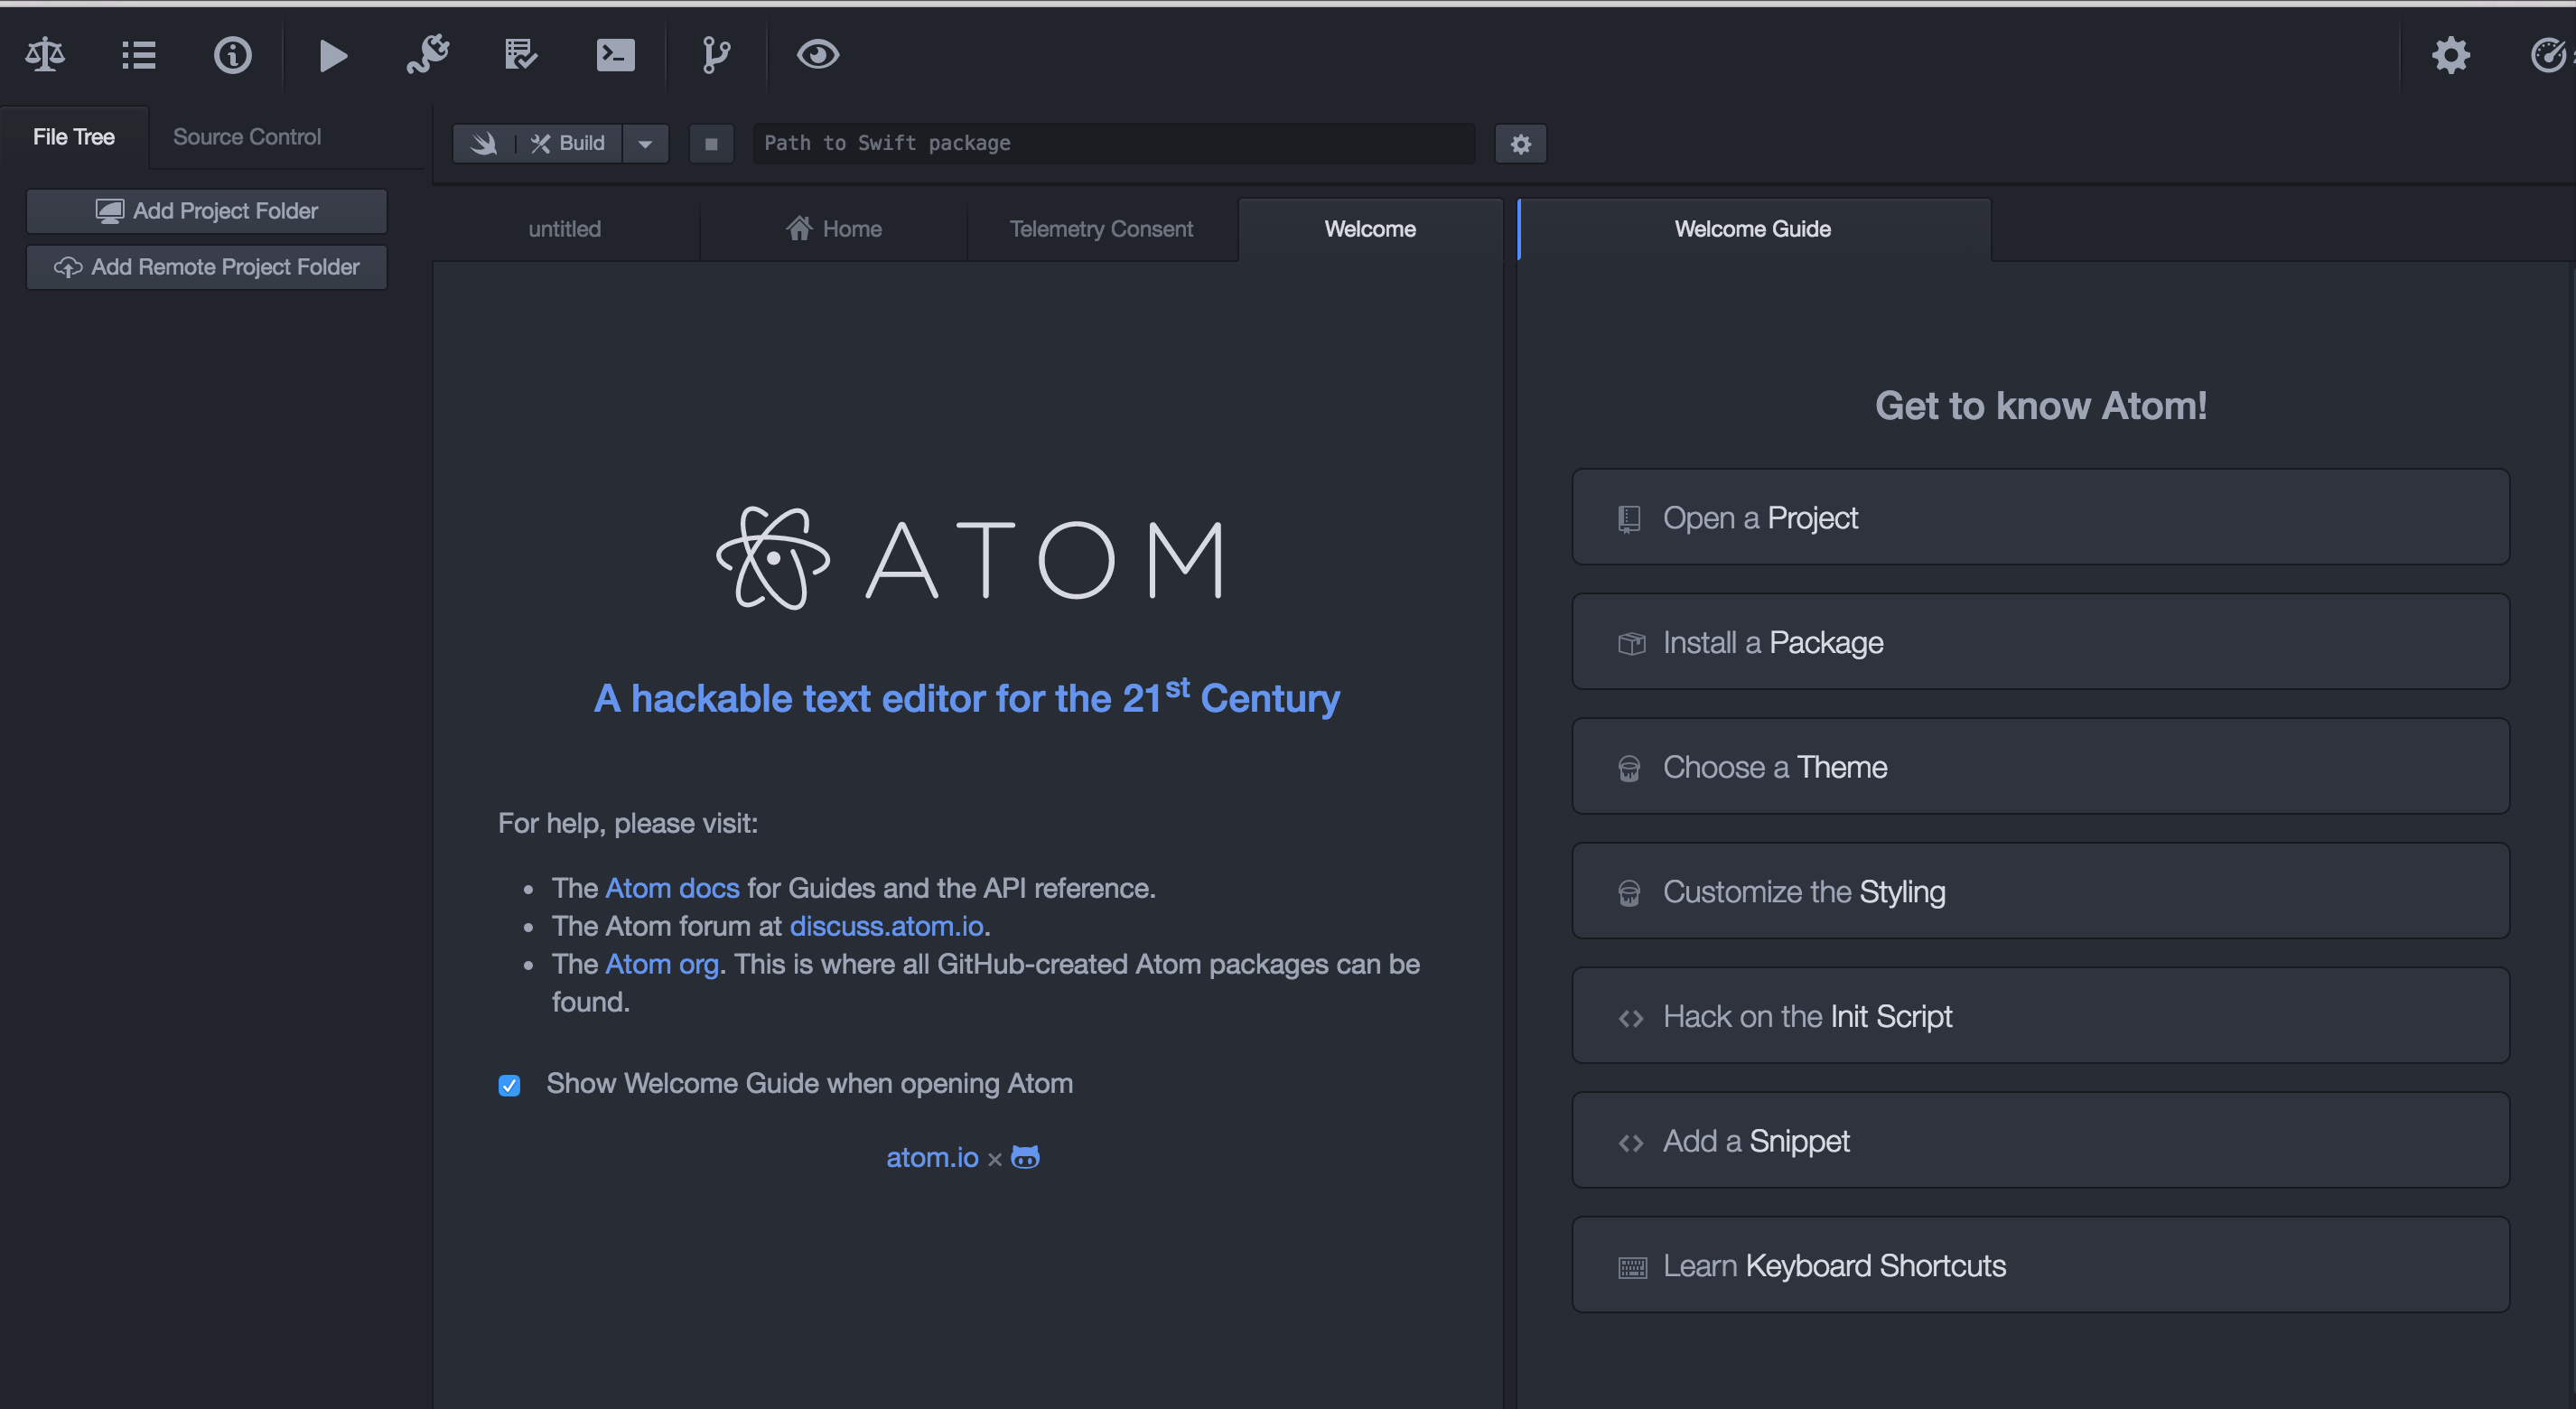Switch to Source Control tab
2576x1409 pixels.
[x=247, y=137]
